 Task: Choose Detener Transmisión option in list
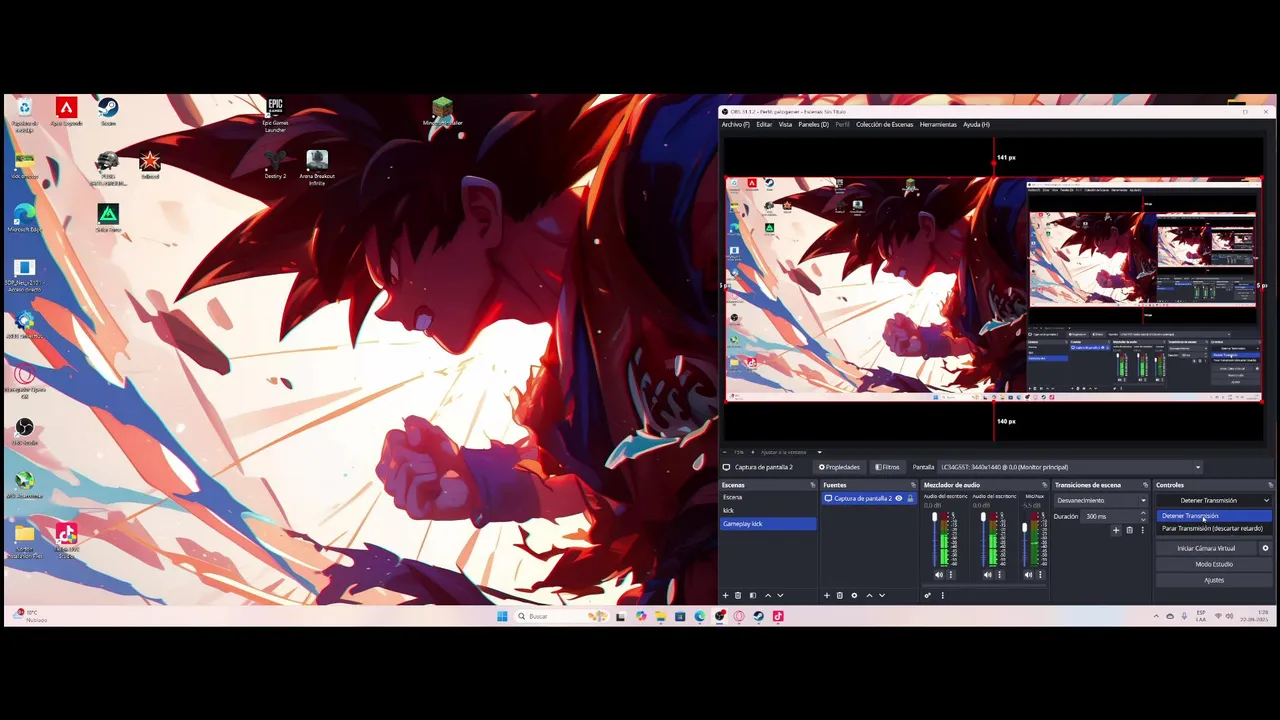1214,516
